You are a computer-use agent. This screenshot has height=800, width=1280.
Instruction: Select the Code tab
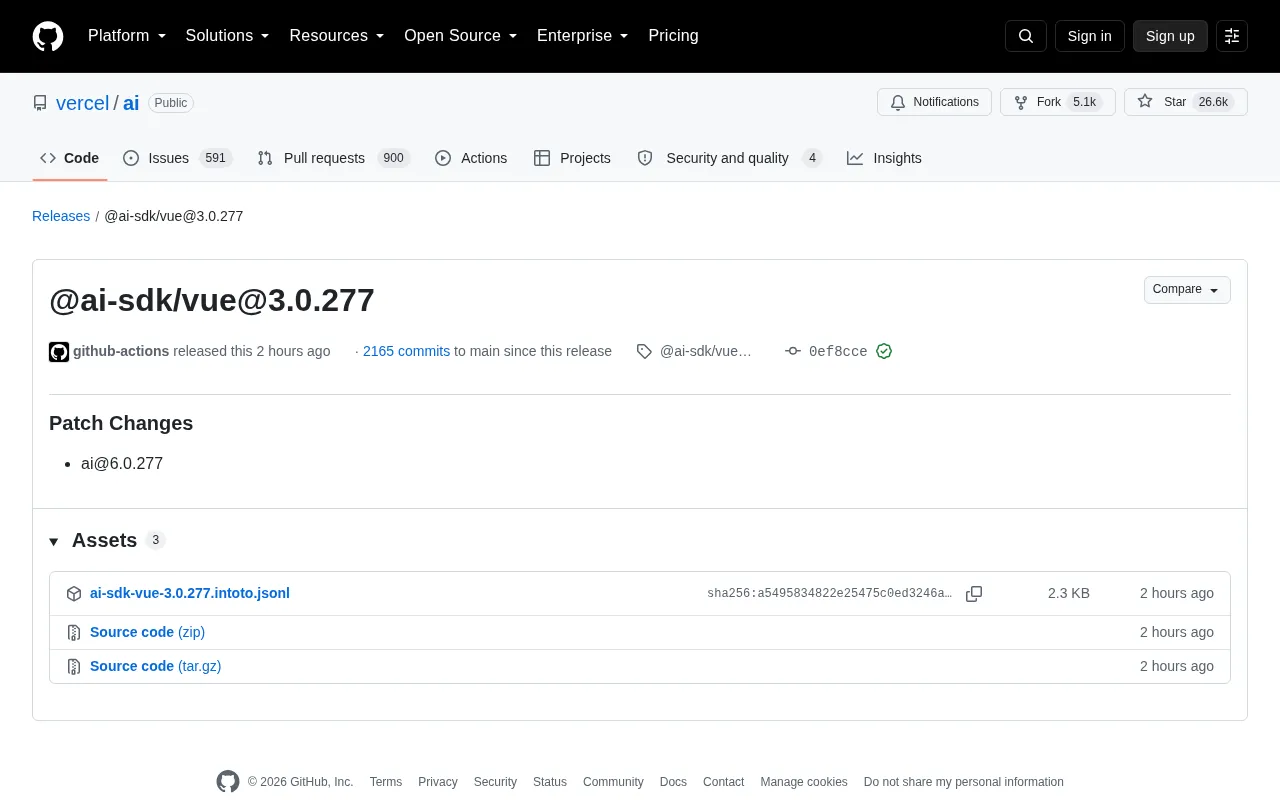(69, 158)
